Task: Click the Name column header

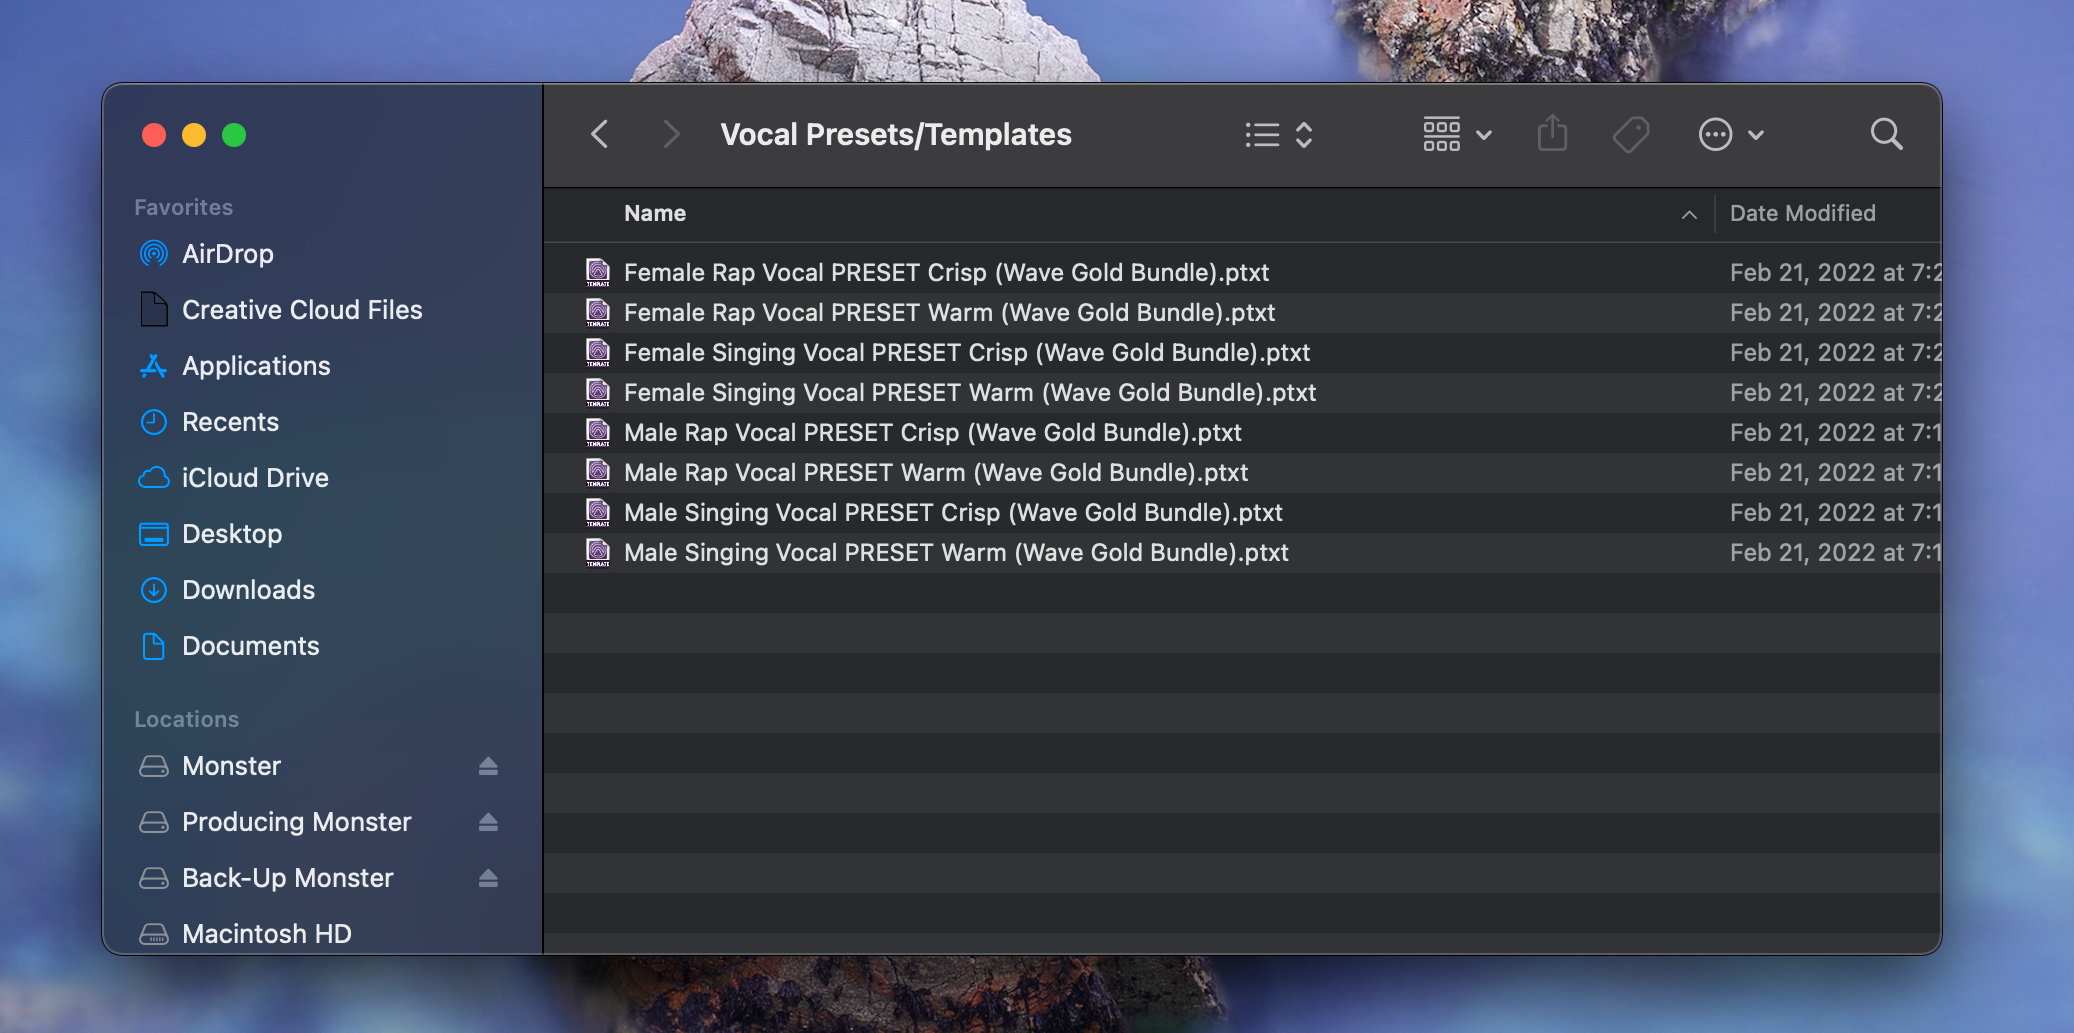Action: [655, 214]
